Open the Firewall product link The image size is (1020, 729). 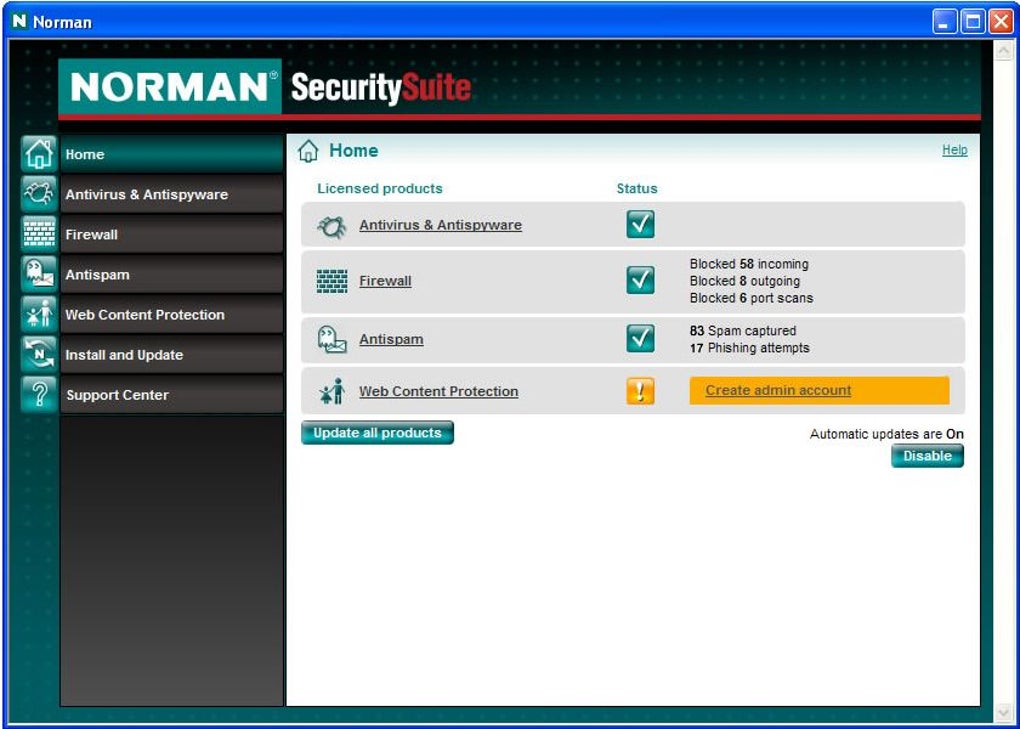tap(385, 281)
